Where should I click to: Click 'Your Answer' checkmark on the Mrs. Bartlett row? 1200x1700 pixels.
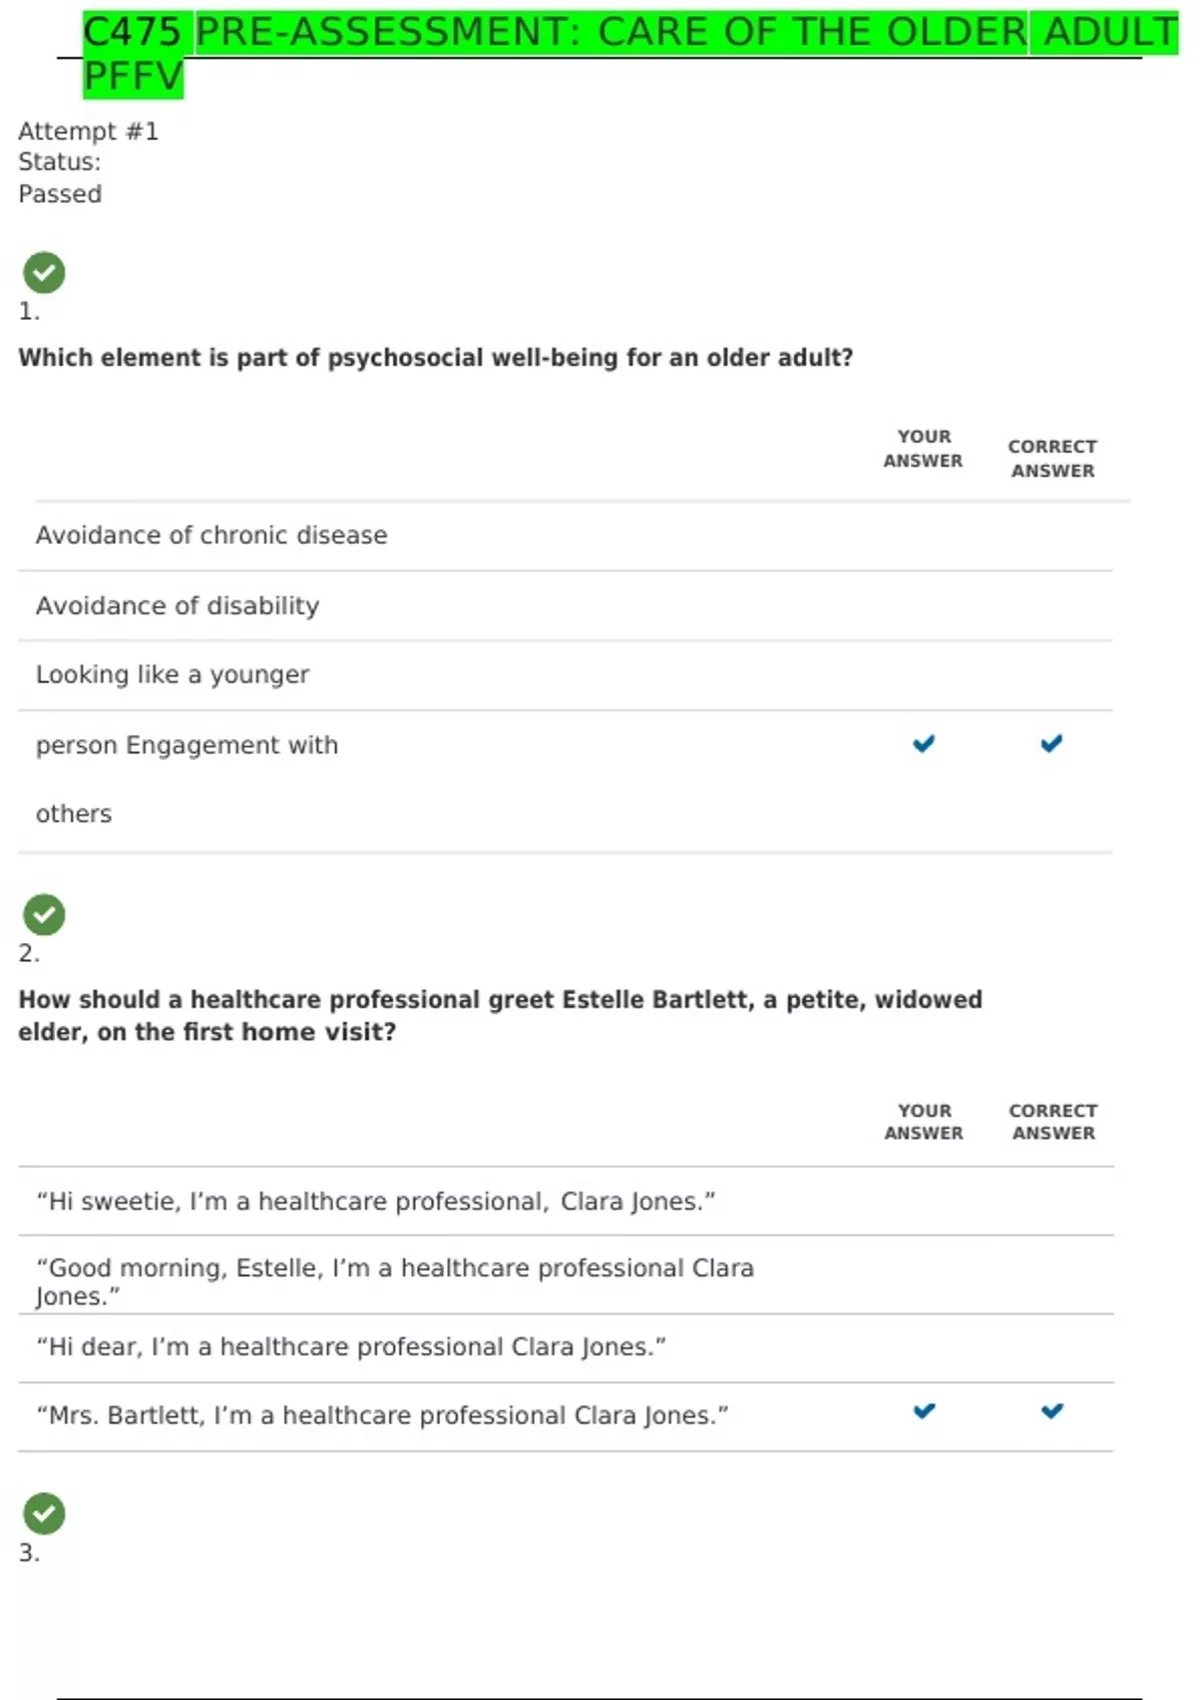tap(924, 1411)
